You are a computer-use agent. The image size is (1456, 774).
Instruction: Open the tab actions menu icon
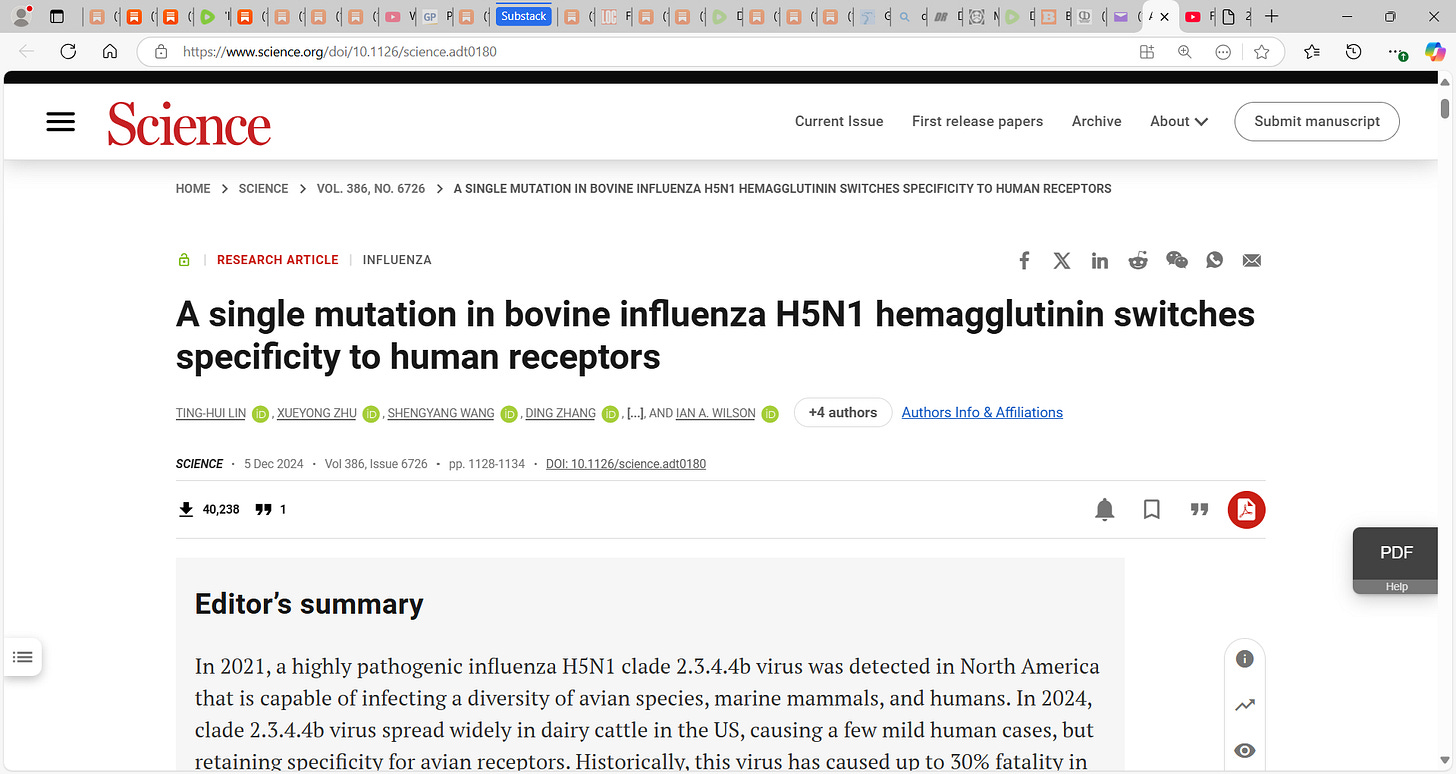pos(57,16)
